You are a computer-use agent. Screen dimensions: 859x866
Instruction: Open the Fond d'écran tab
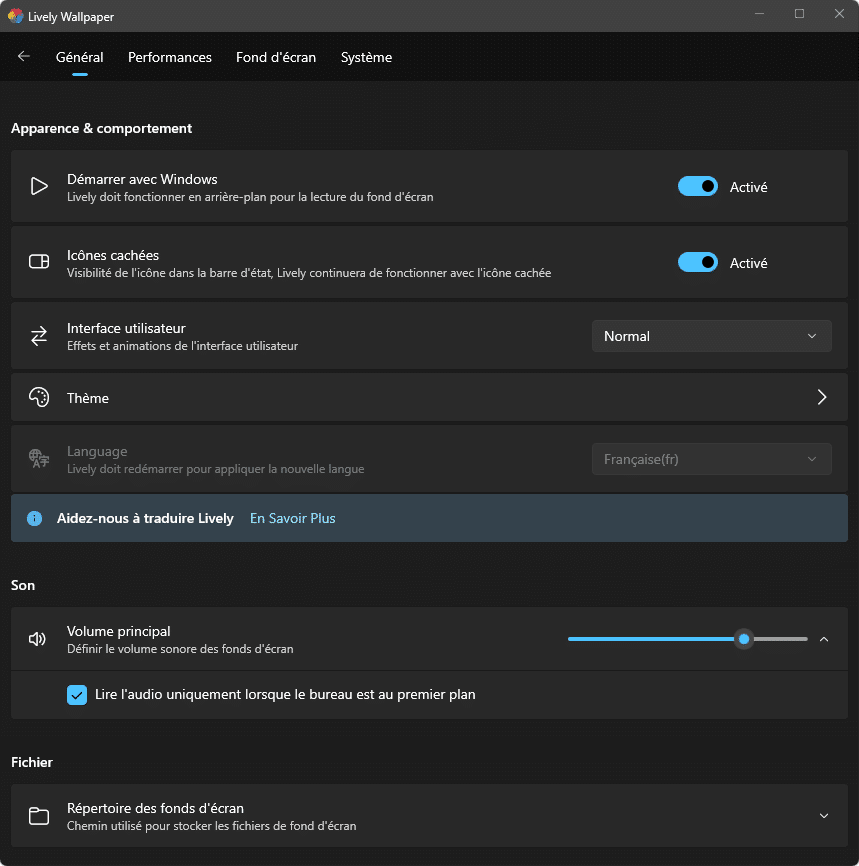coord(276,57)
